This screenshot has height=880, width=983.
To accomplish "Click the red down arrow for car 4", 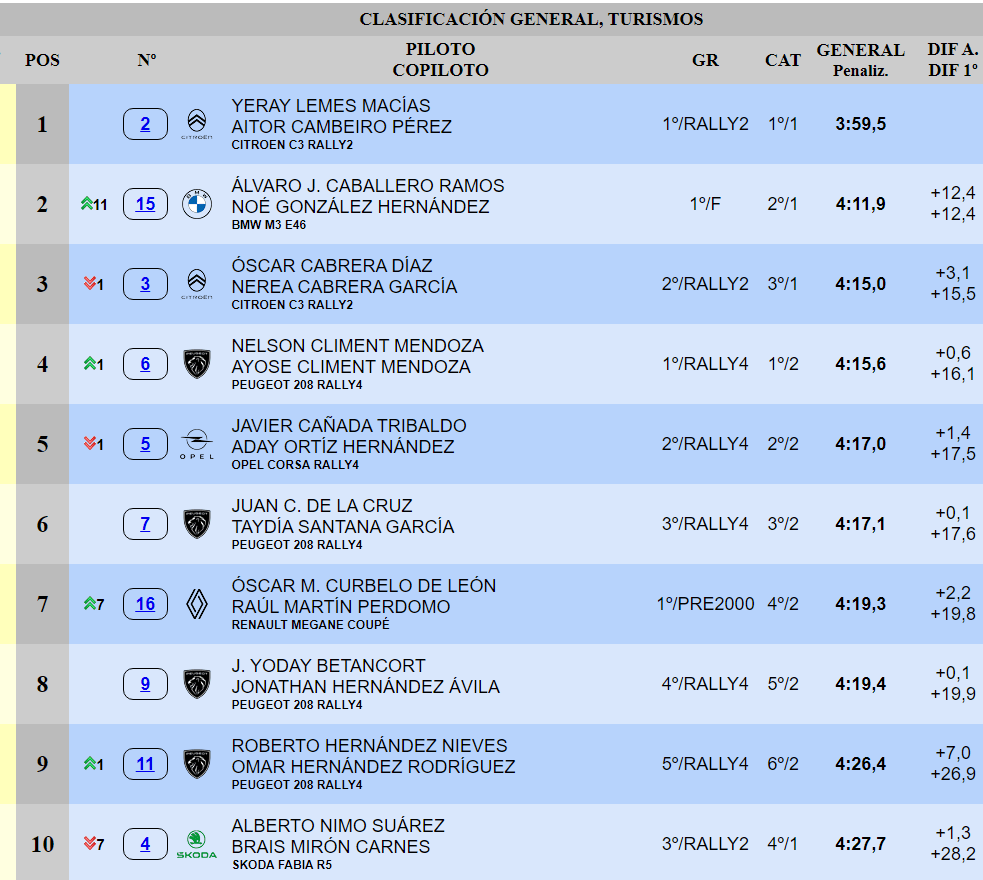I will (88, 845).
